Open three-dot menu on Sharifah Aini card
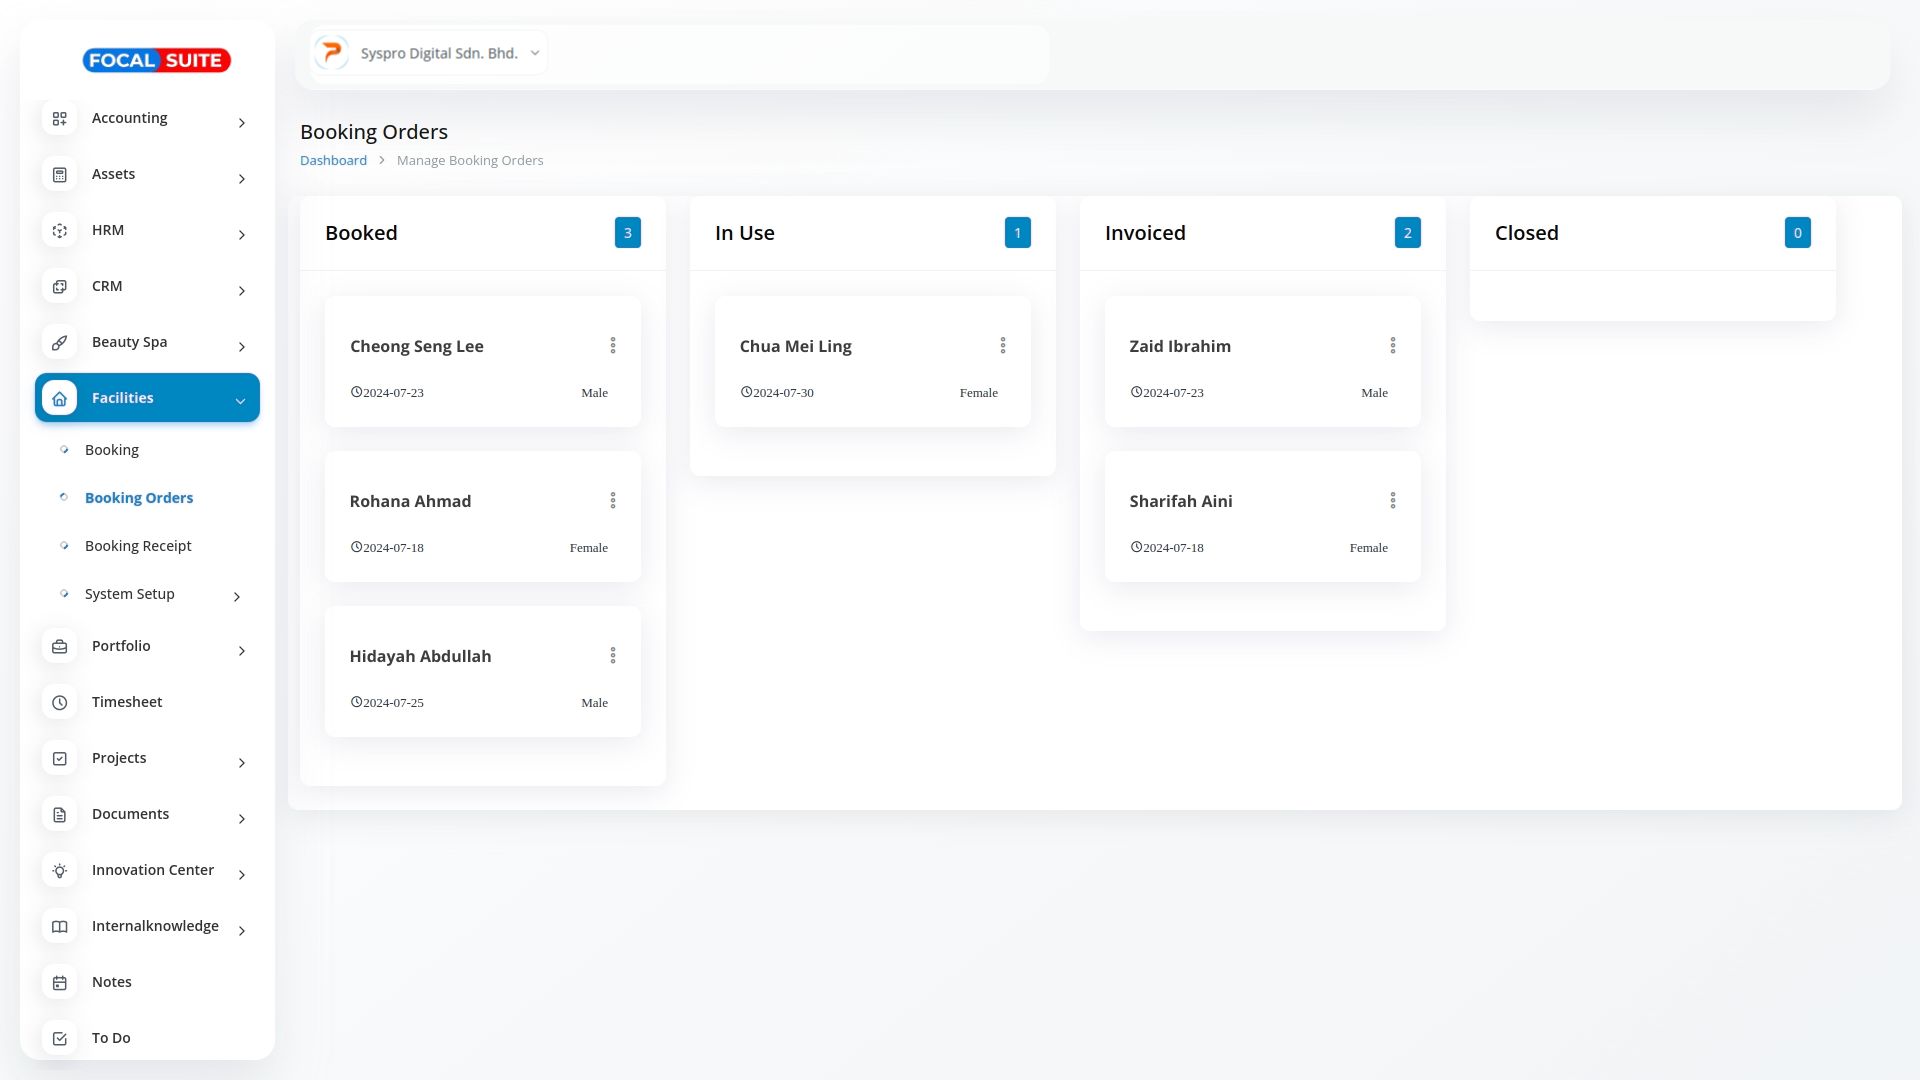Image resolution: width=1920 pixels, height=1080 pixels. coord(1393,500)
